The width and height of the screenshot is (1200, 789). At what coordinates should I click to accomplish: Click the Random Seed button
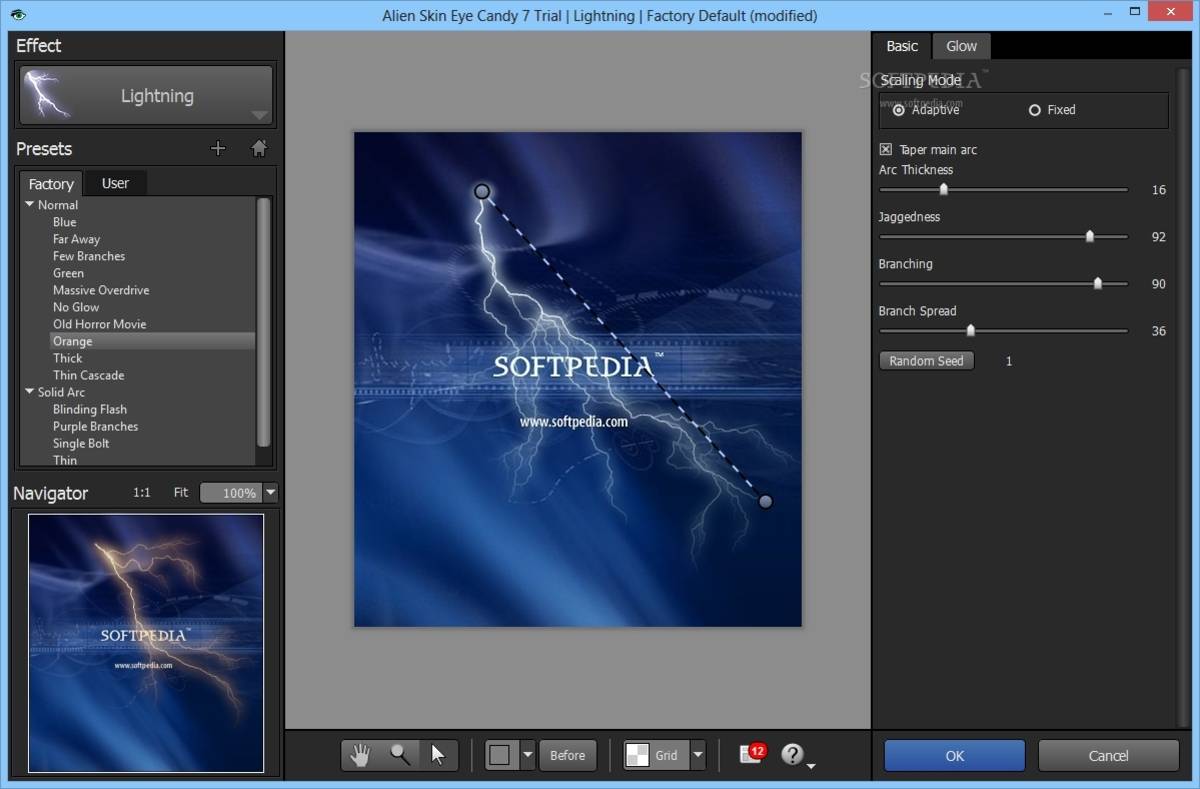pos(926,361)
